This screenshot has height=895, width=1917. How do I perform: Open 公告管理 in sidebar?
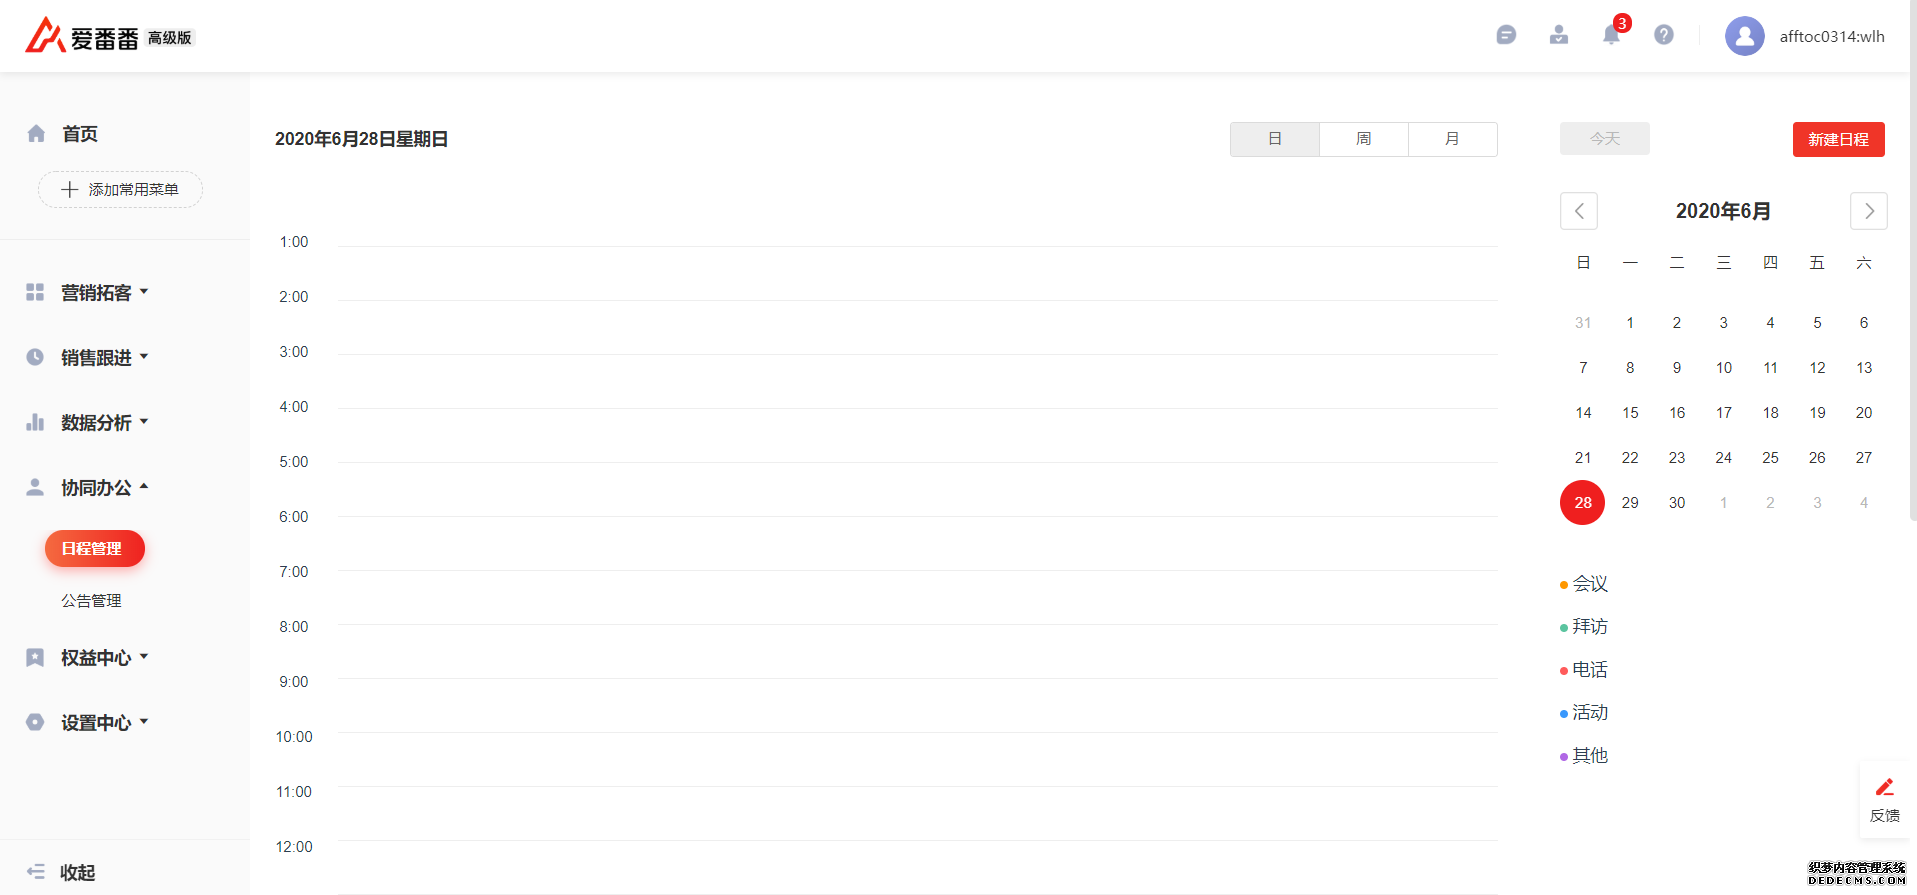[x=91, y=600]
